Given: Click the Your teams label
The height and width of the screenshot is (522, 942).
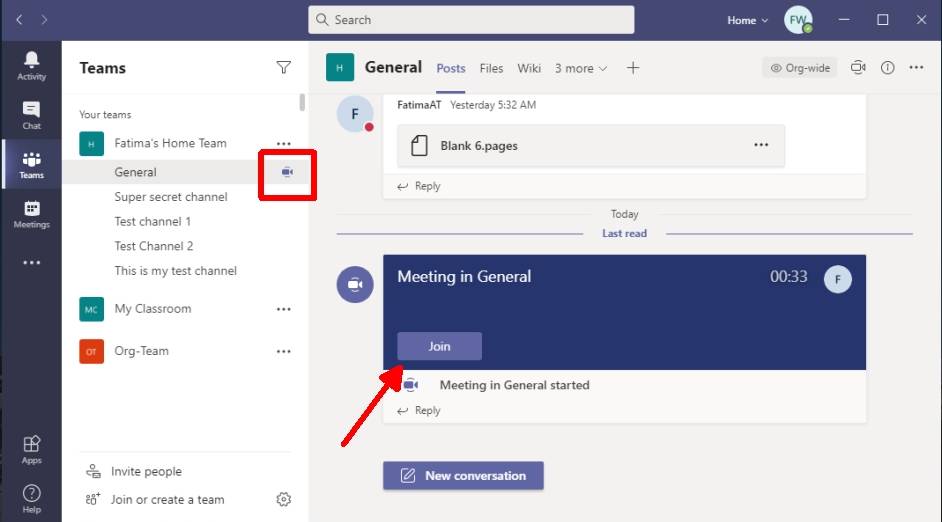Looking at the screenshot, I should pyautogui.click(x=105, y=115).
